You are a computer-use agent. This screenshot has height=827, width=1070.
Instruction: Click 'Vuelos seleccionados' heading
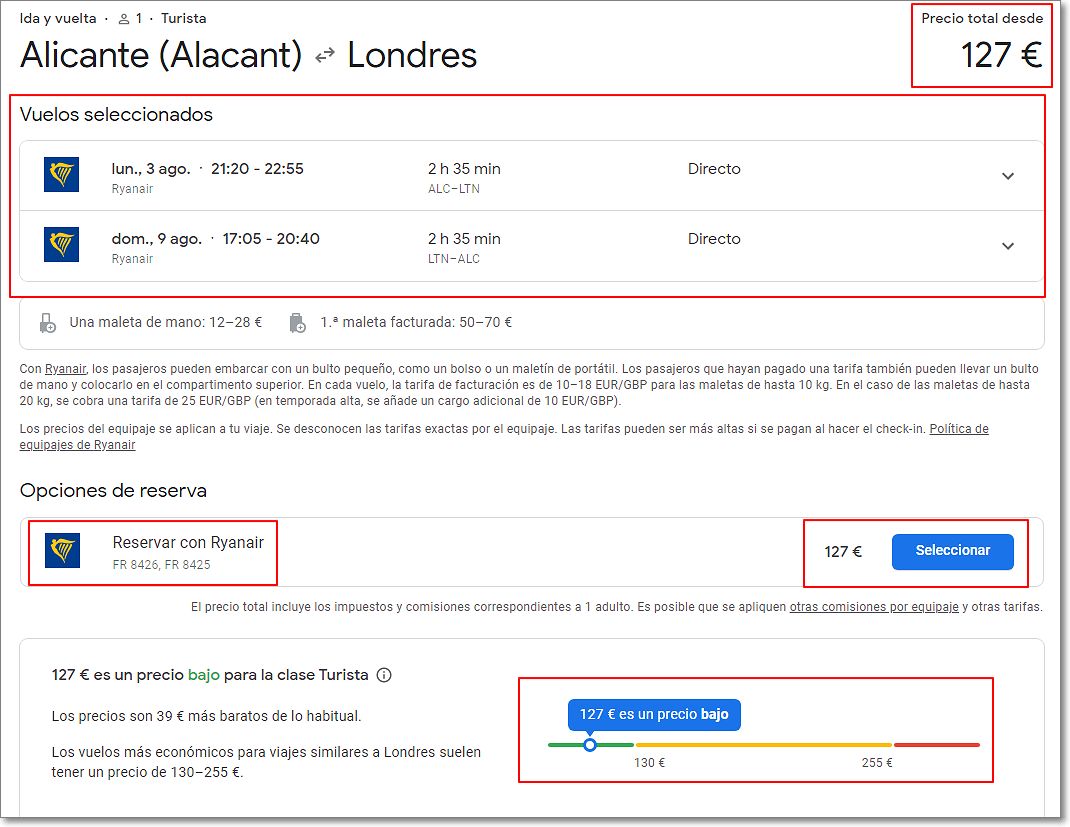(116, 114)
